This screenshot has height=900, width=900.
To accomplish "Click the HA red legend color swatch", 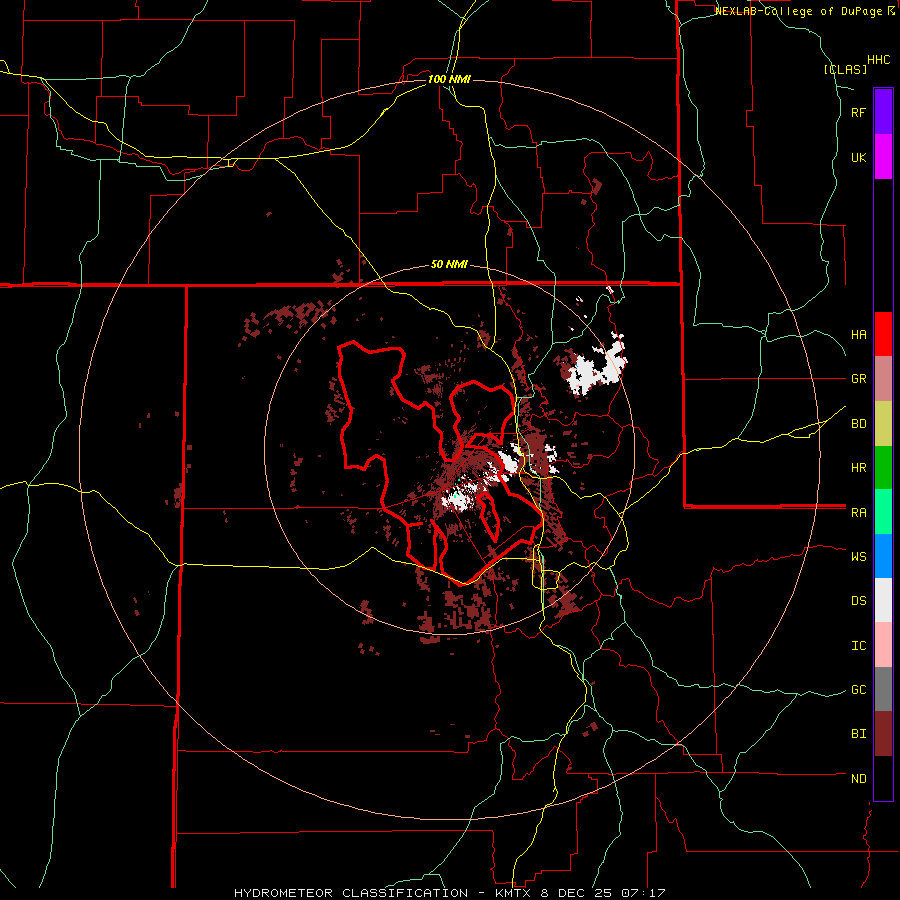I will [x=883, y=334].
